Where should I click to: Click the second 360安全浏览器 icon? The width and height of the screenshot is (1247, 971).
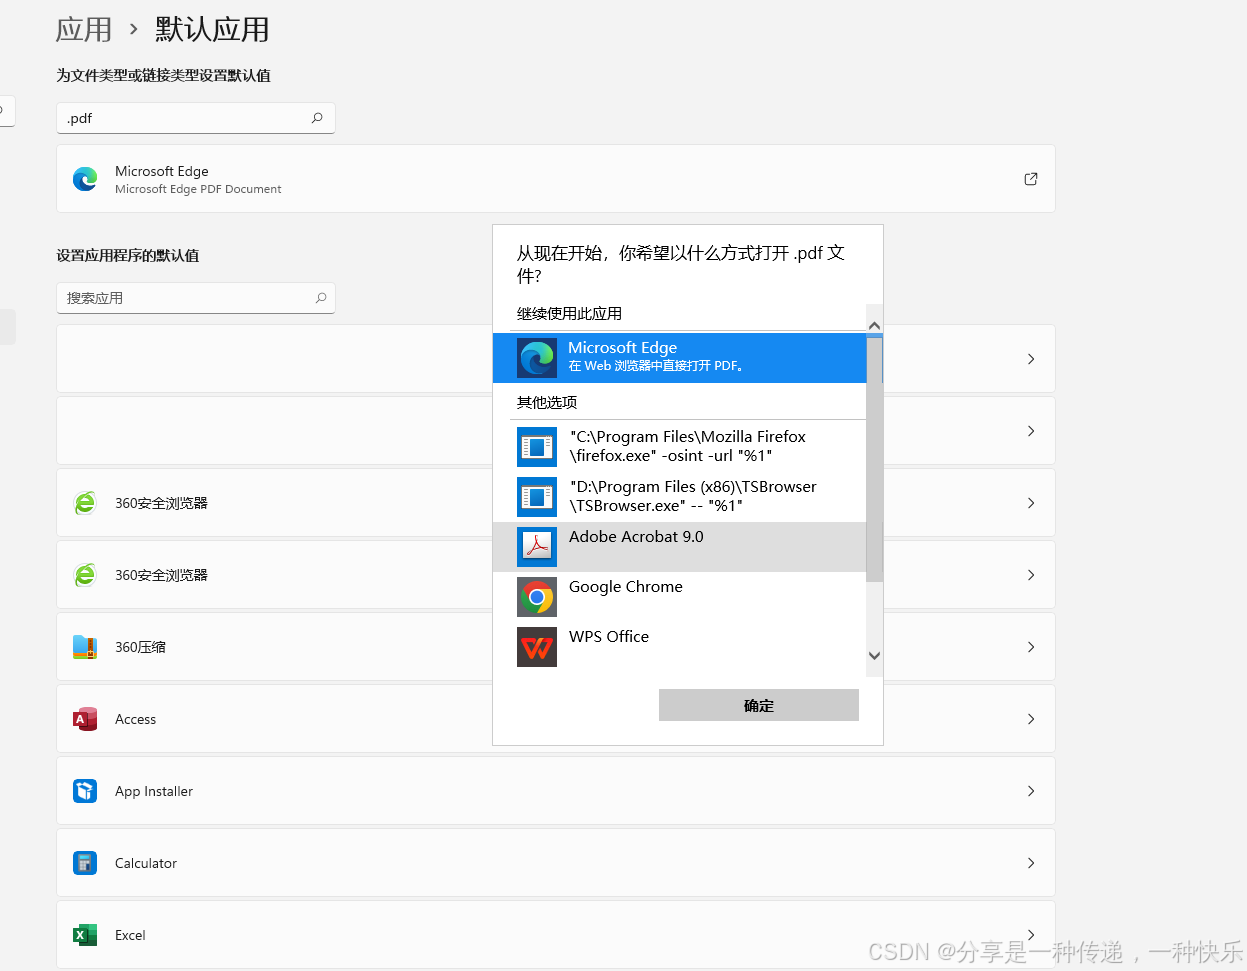(85, 575)
